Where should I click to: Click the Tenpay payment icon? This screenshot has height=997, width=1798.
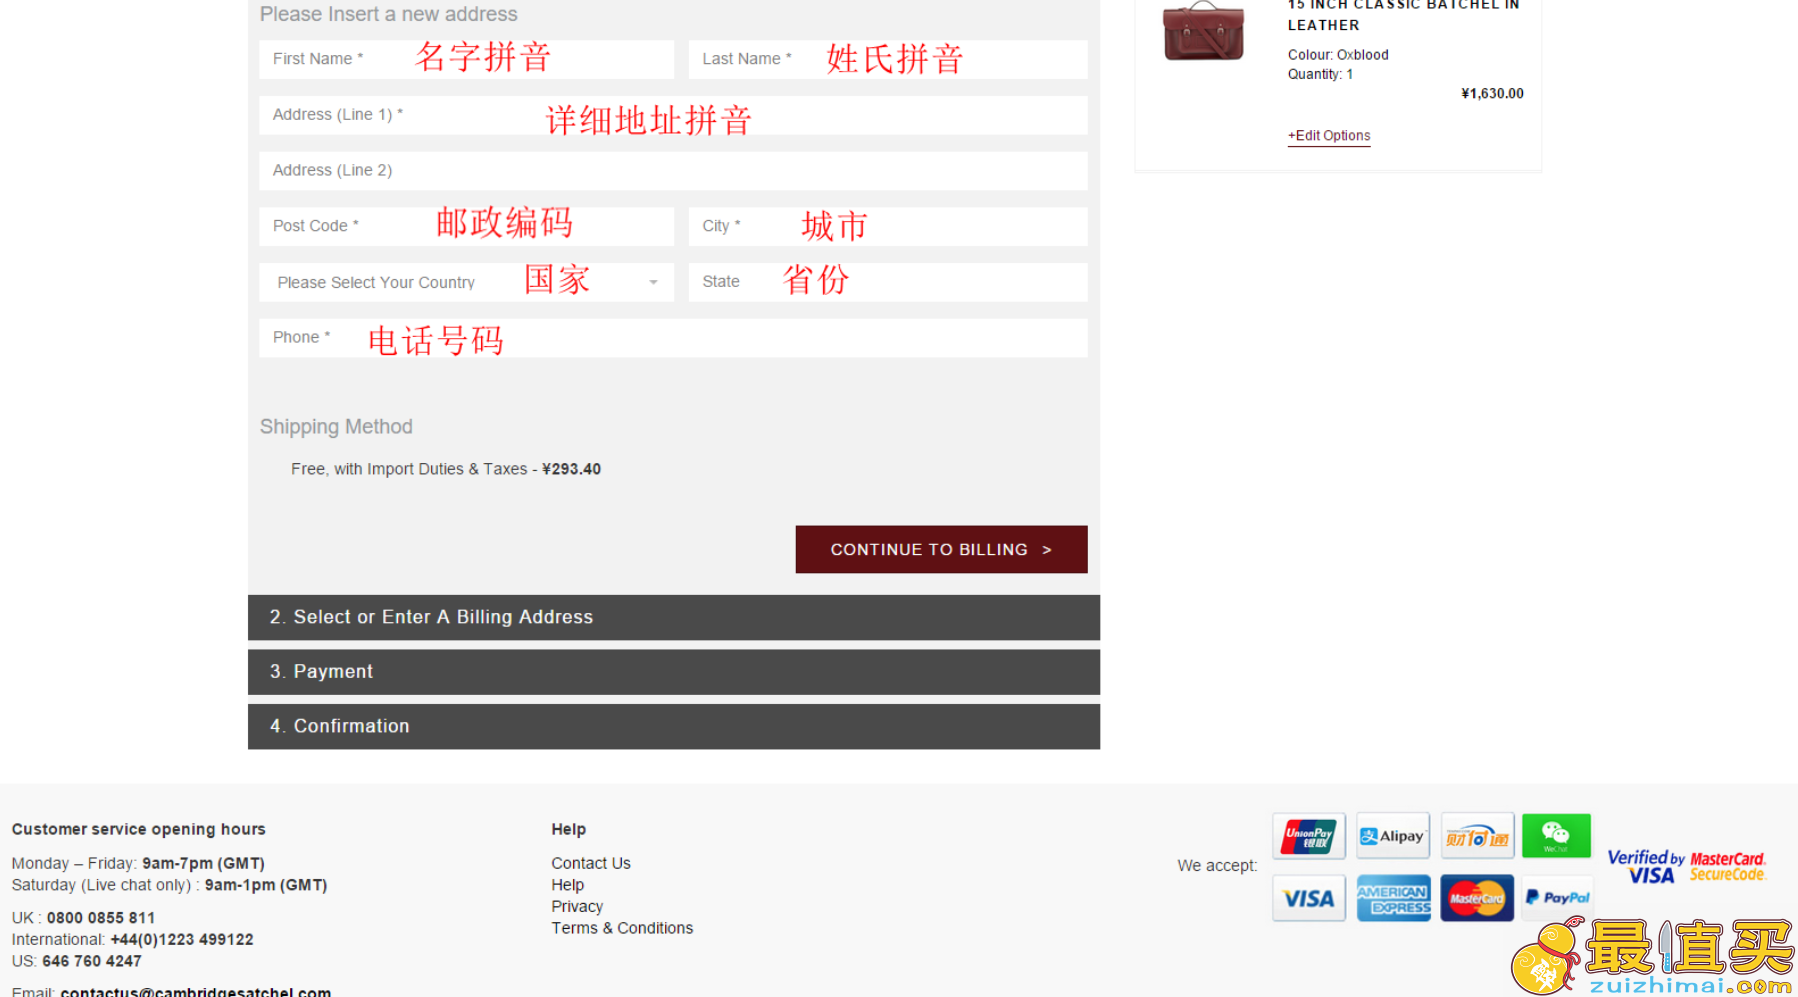click(x=1477, y=836)
